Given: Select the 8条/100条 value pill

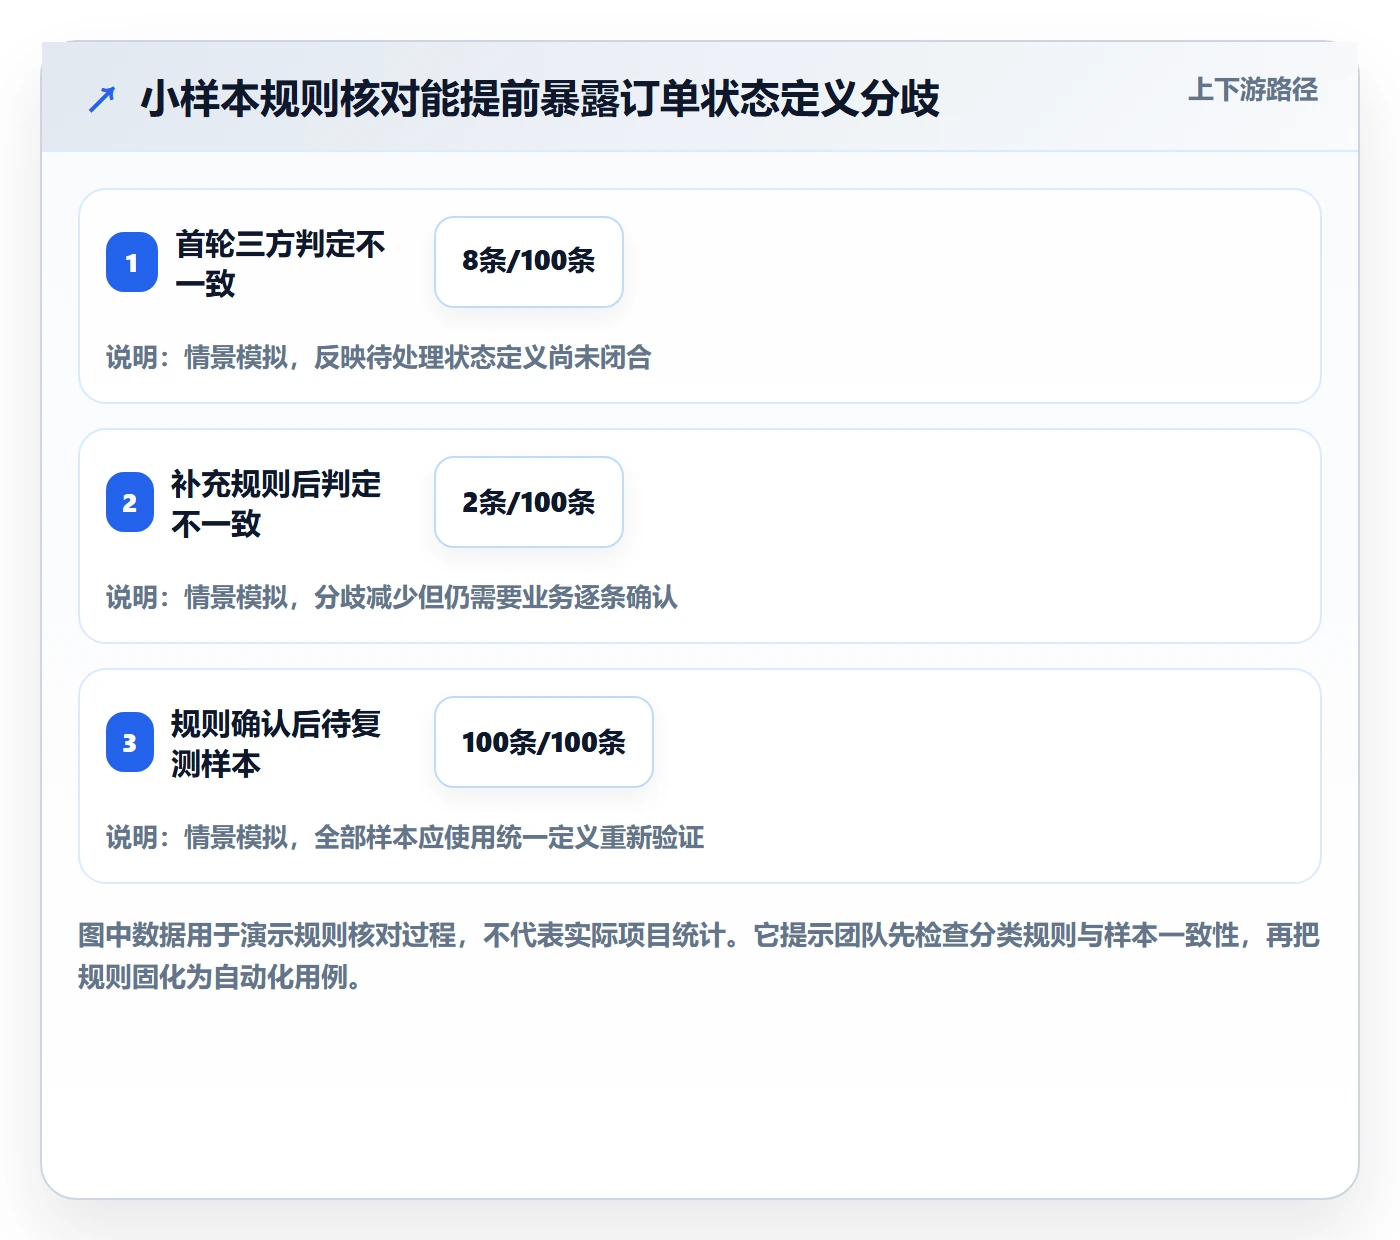Looking at the screenshot, I should (x=529, y=262).
